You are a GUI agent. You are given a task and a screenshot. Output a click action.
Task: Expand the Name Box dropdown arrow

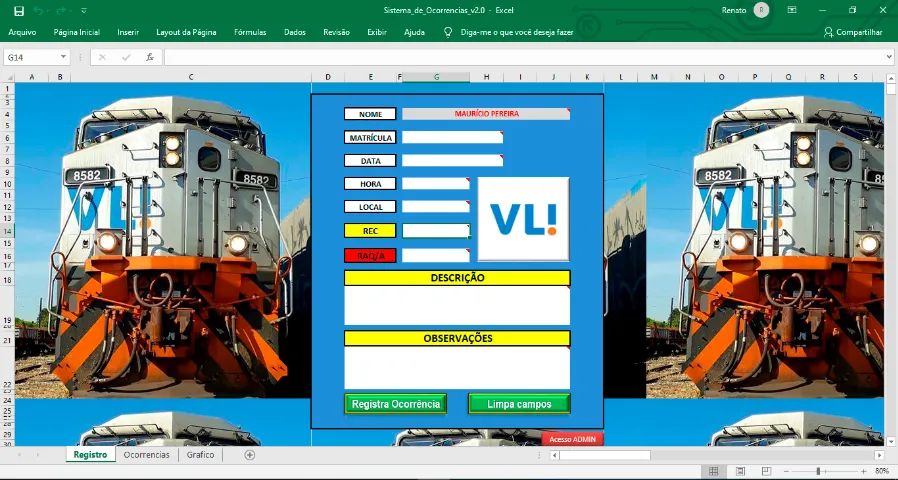[63, 57]
